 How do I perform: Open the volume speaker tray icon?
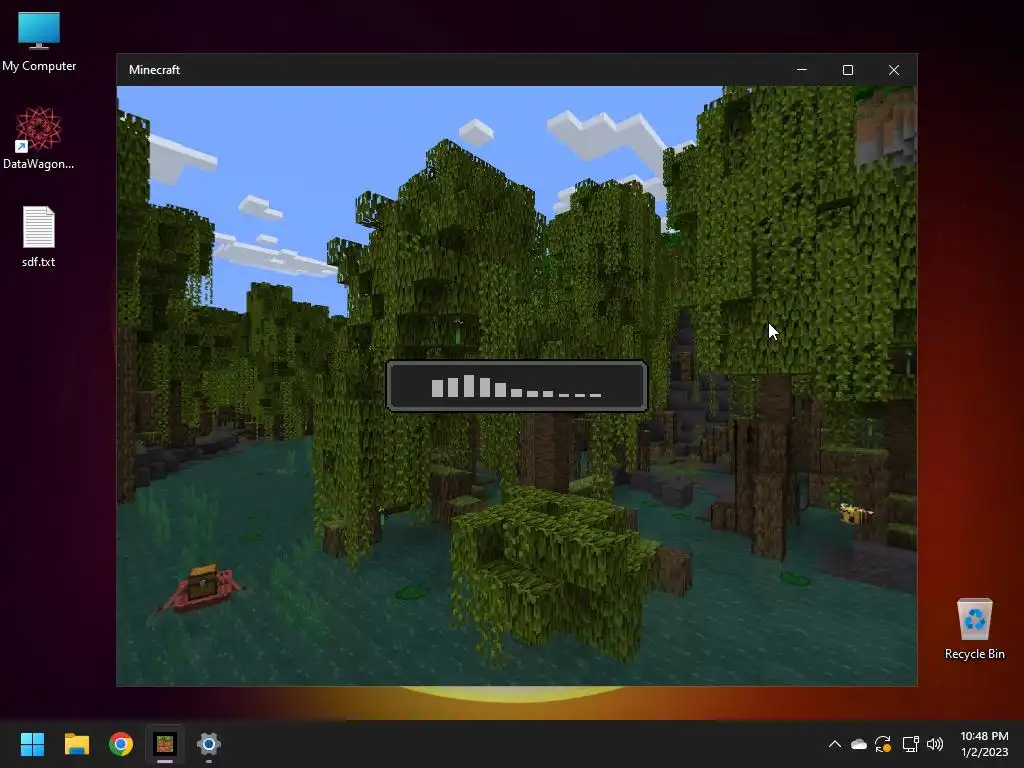935,744
